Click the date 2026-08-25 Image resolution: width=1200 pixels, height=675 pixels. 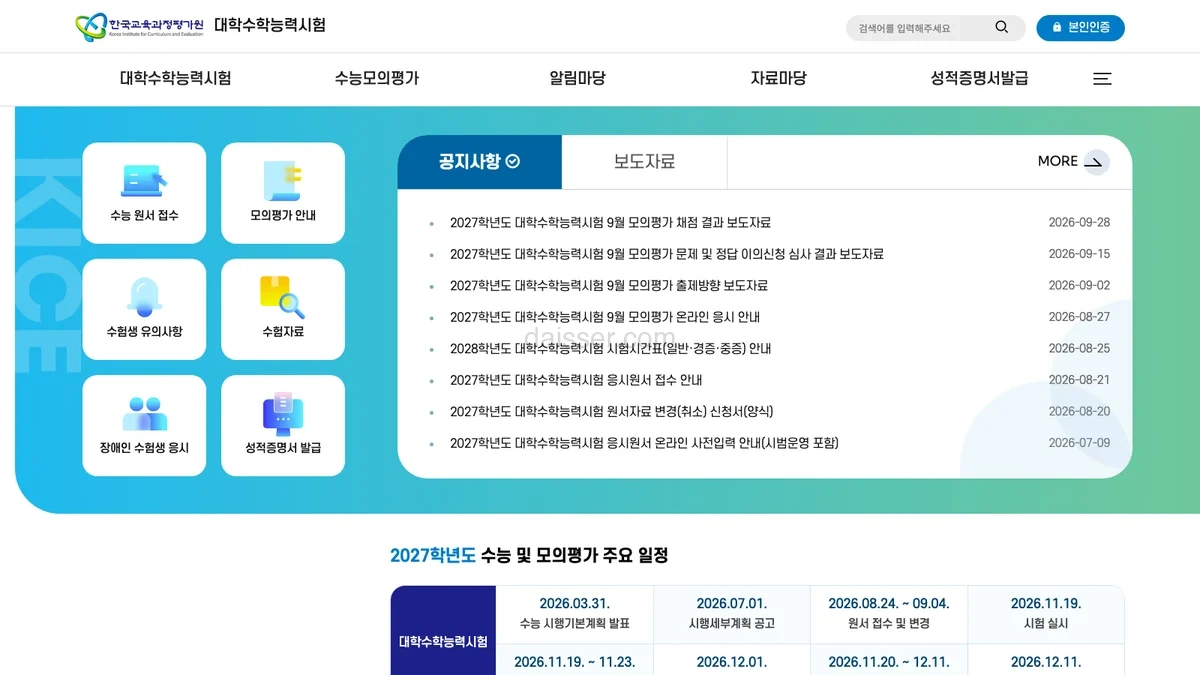click(1079, 349)
